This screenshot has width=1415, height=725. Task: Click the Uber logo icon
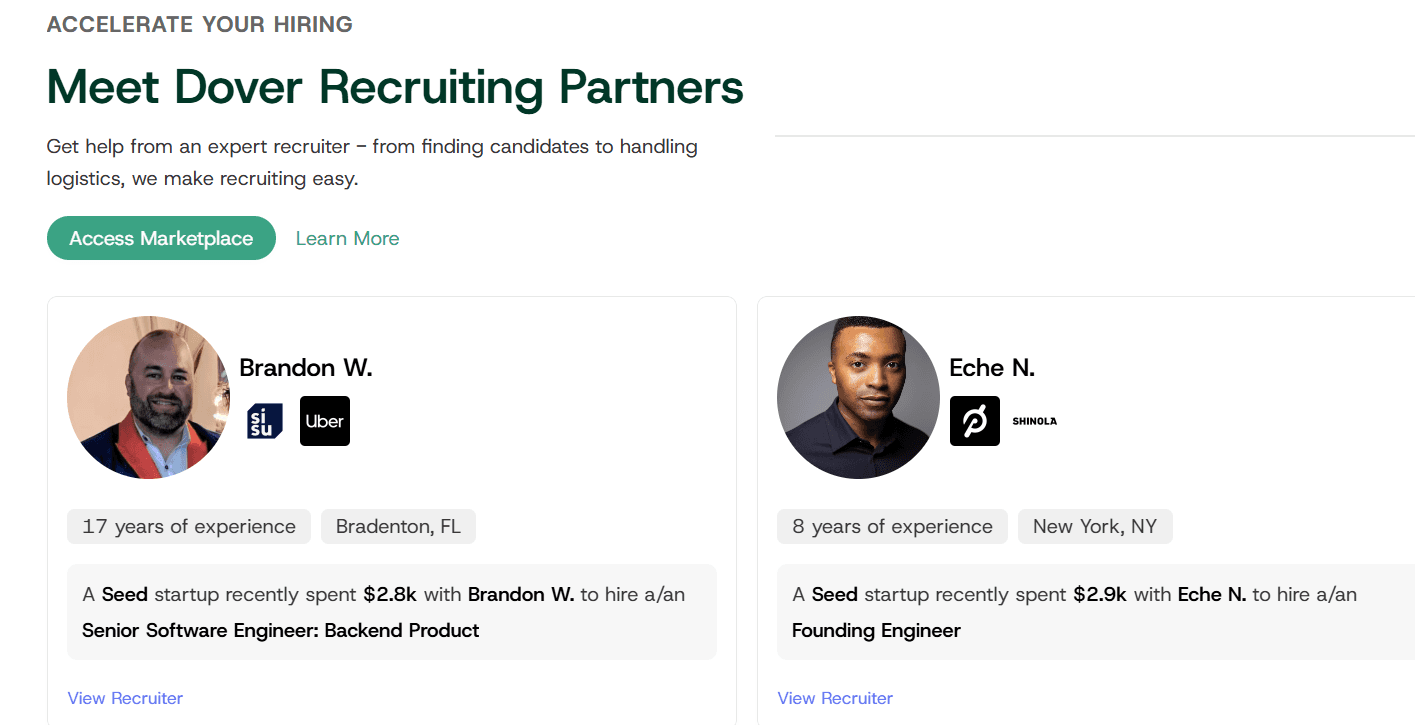(325, 421)
